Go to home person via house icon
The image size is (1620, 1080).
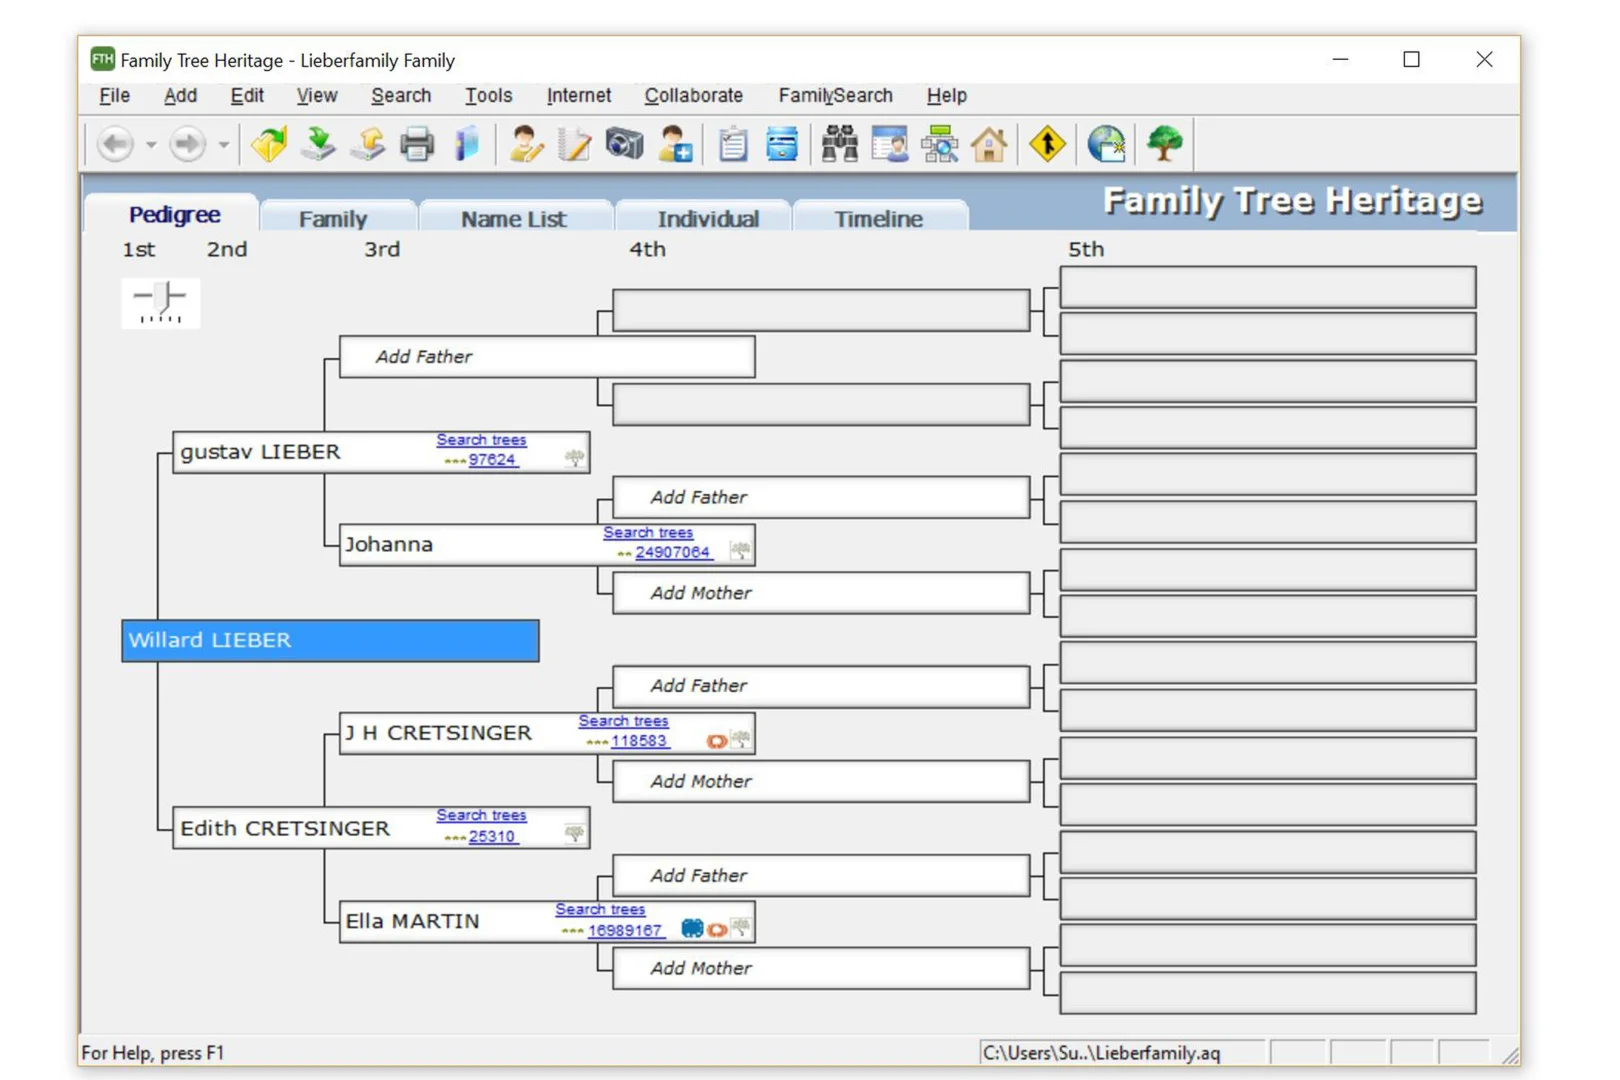coord(989,145)
